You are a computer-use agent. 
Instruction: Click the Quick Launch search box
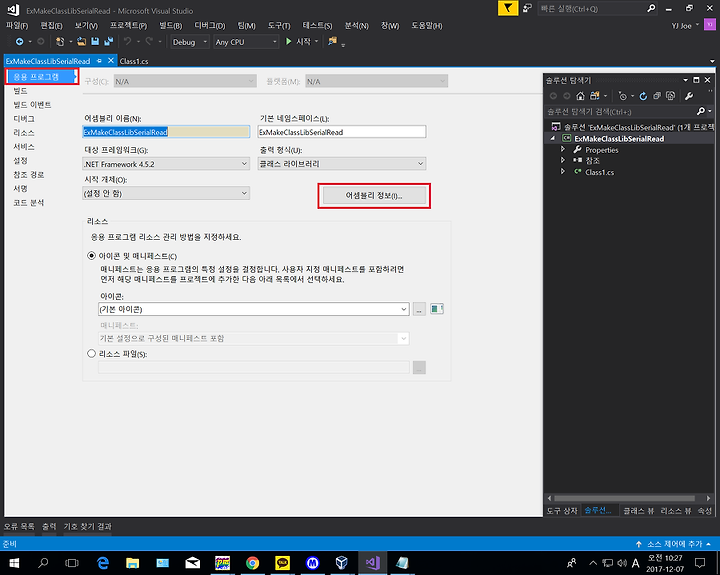[x=597, y=8]
